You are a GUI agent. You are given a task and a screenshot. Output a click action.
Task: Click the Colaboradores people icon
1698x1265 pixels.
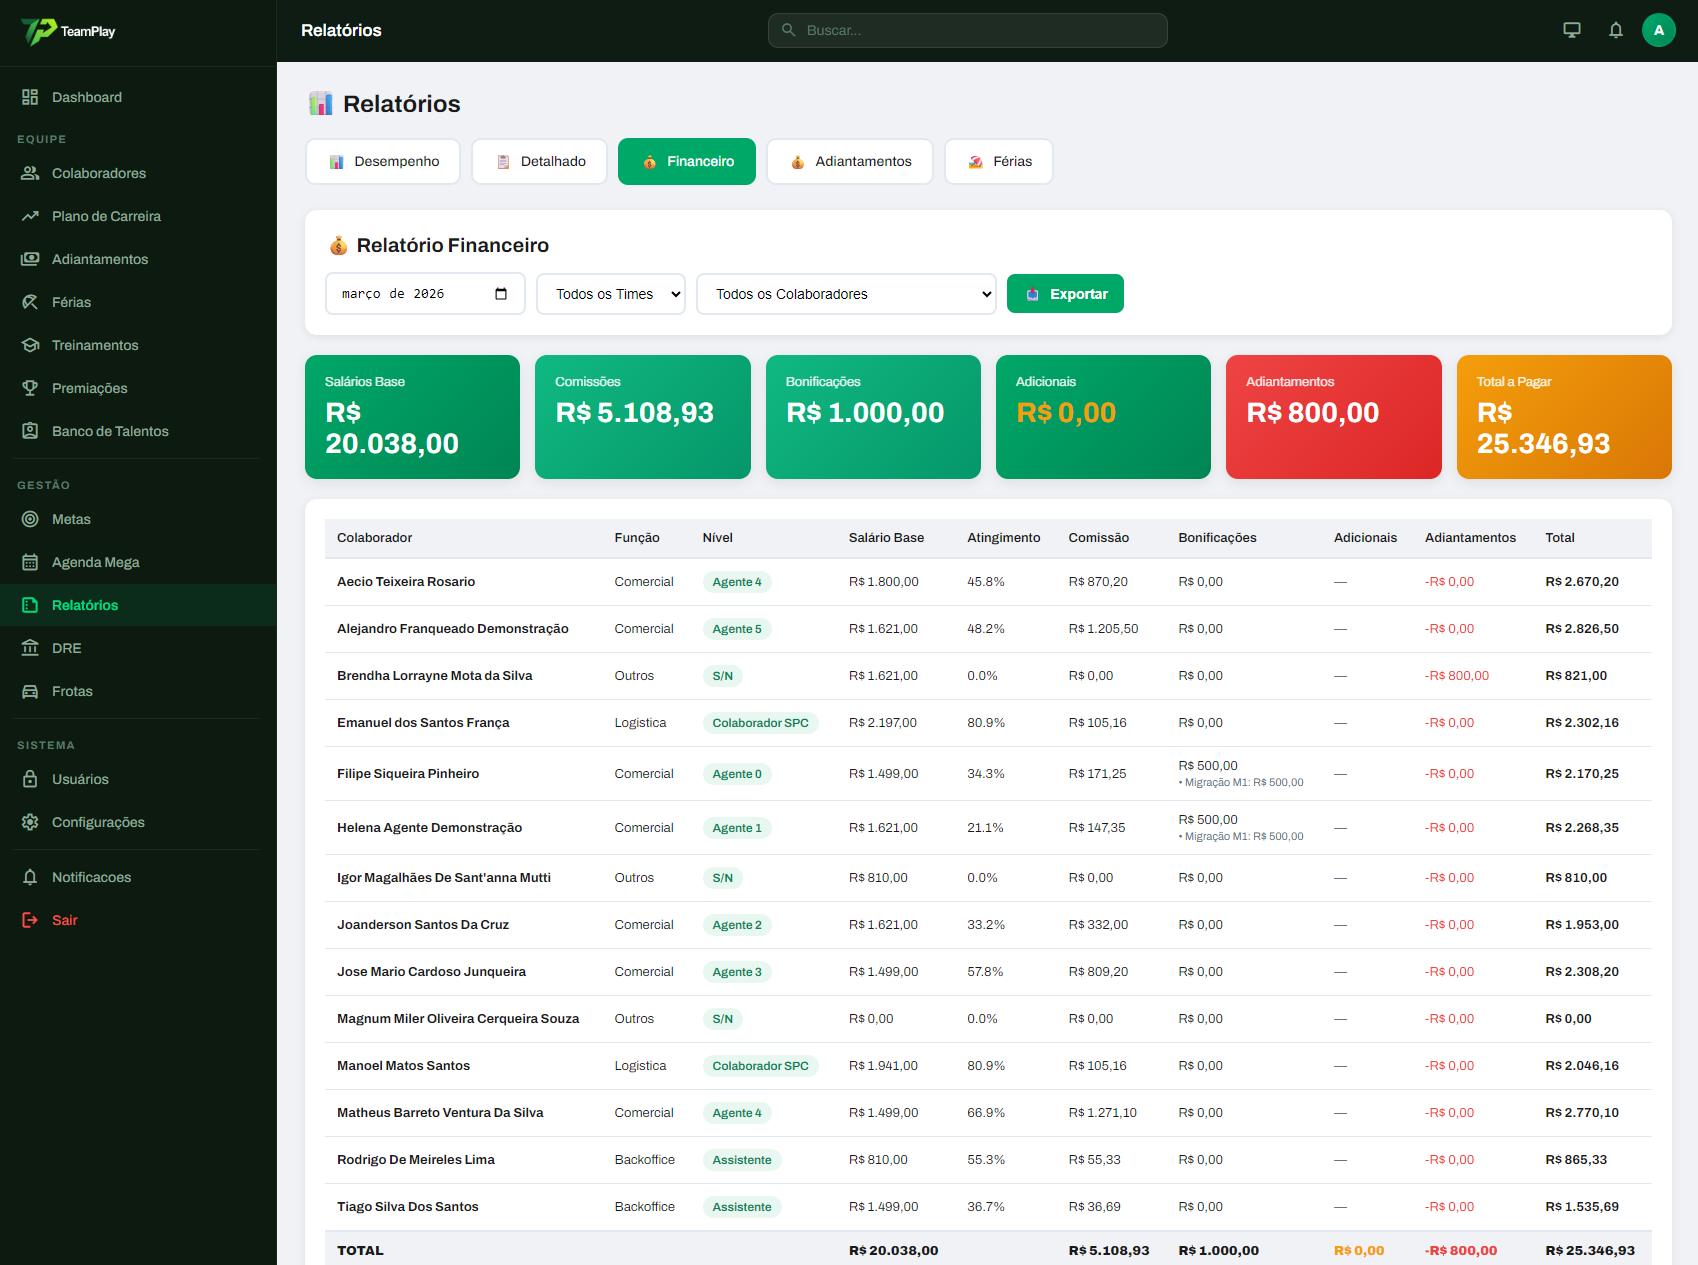(x=30, y=173)
